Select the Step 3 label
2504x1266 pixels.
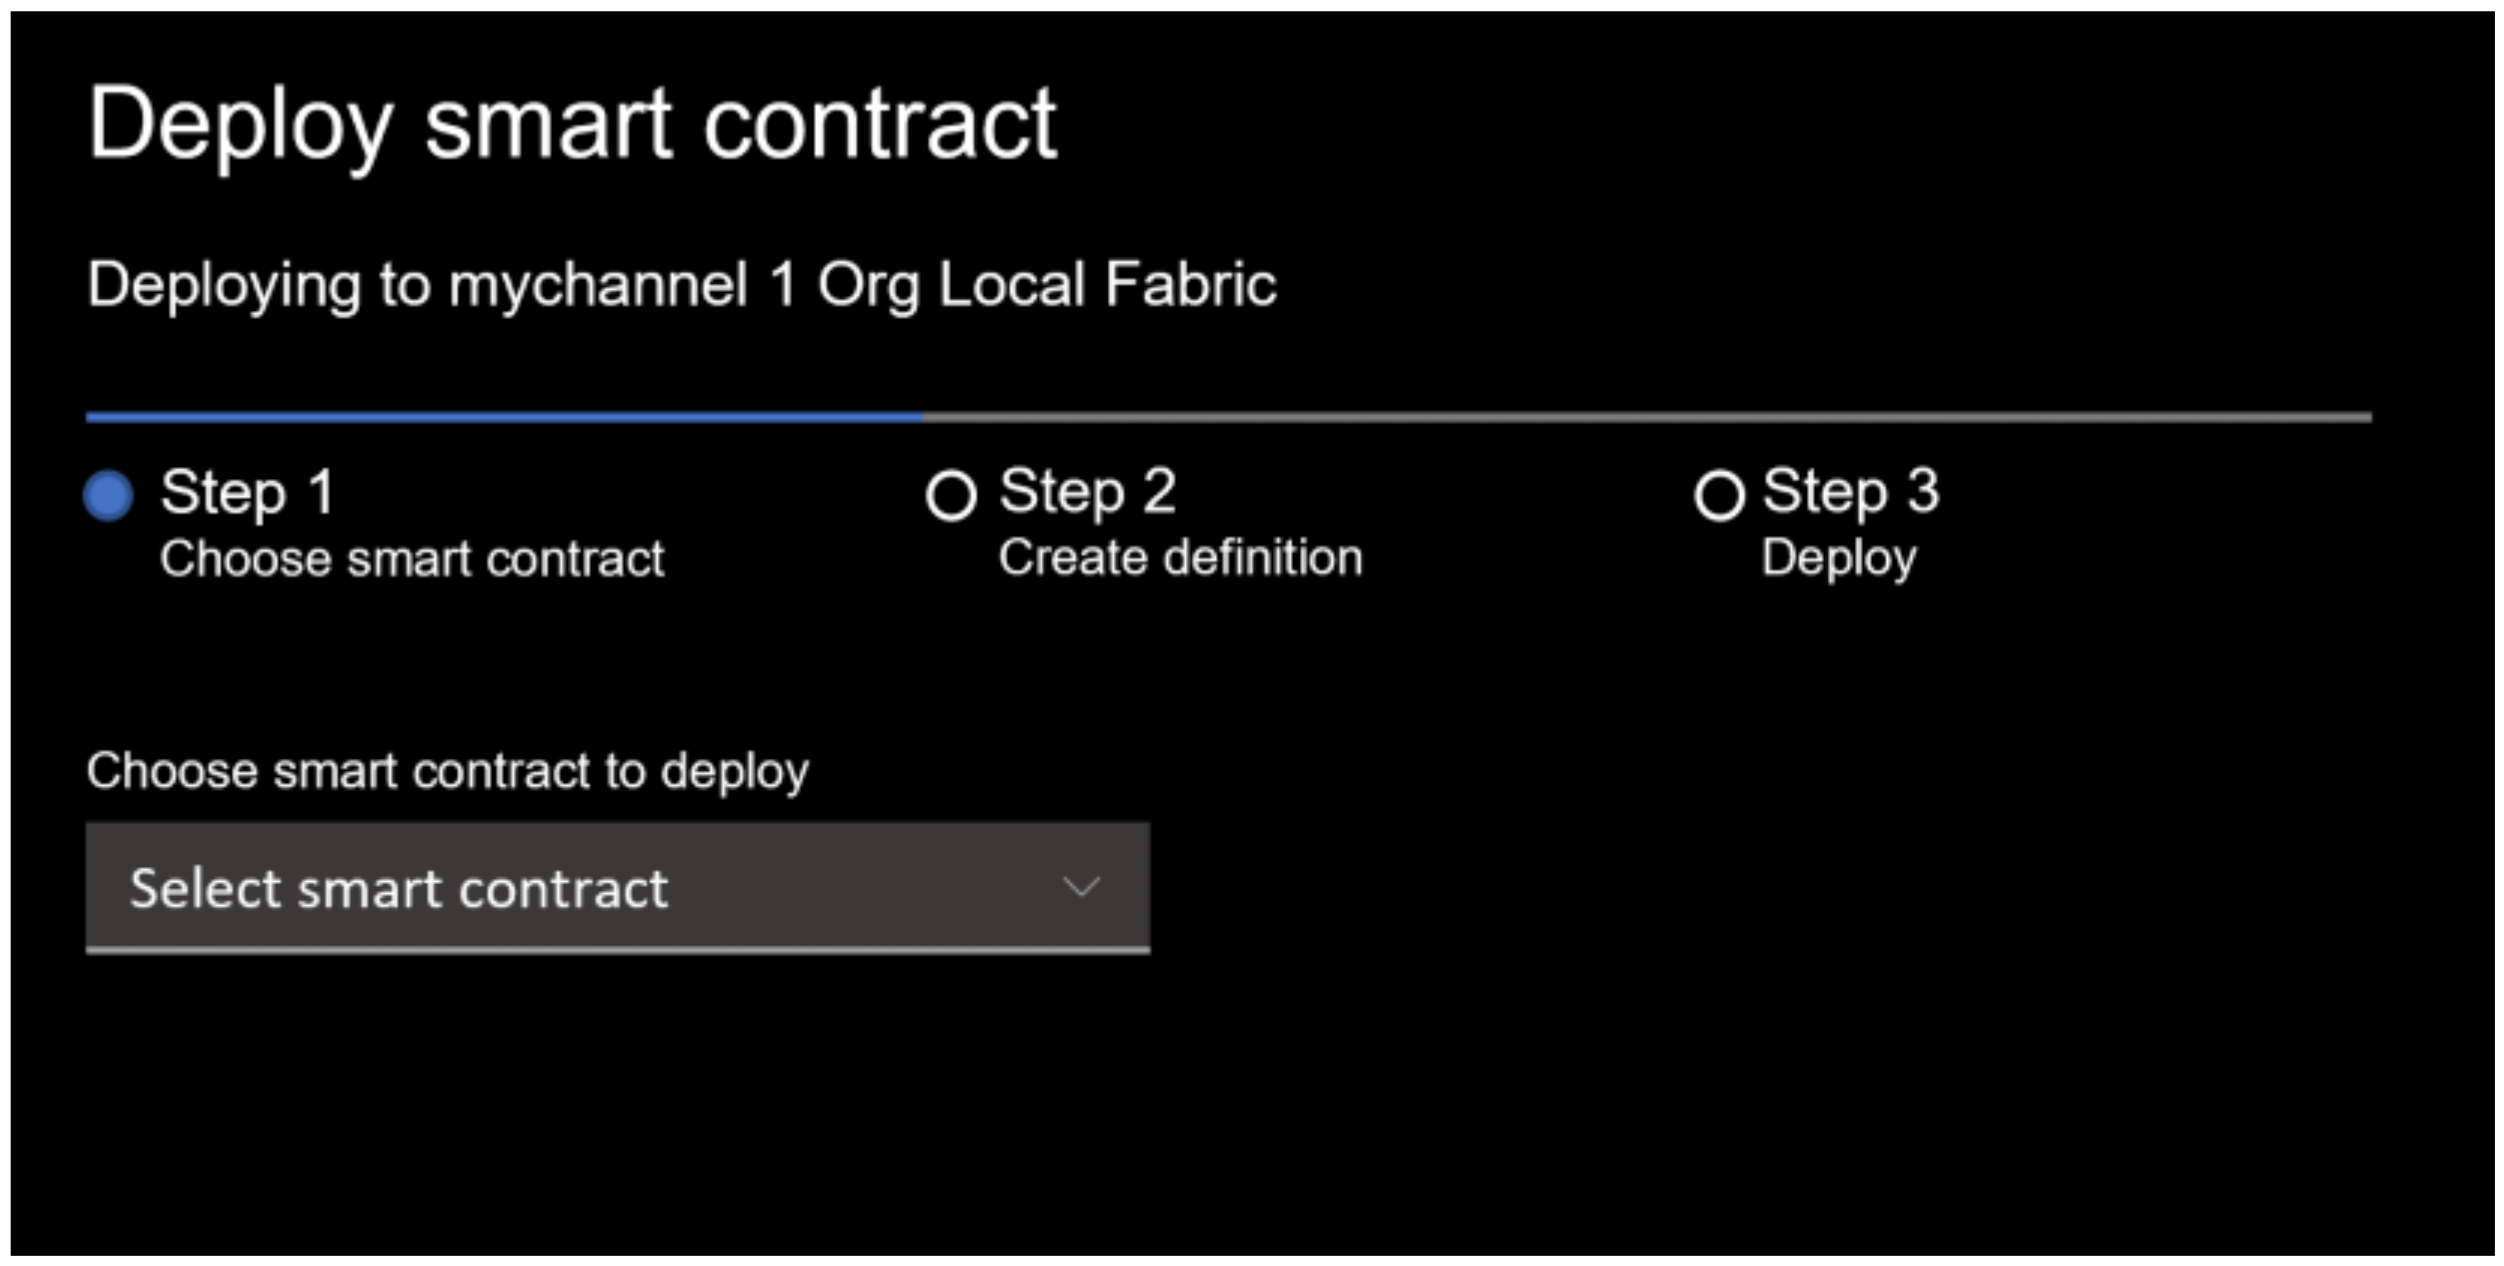click(x=1850, y=492)
